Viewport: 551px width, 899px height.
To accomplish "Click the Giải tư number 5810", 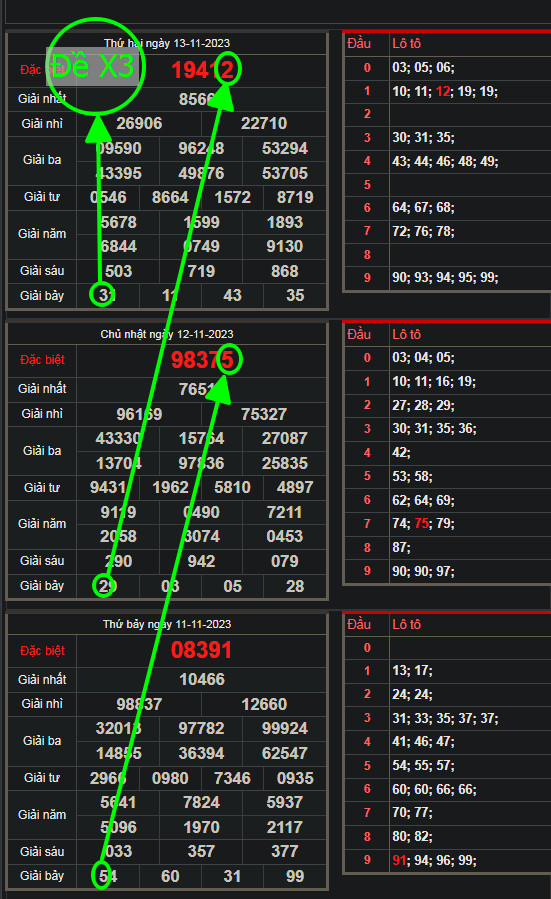I will point(232,487).
